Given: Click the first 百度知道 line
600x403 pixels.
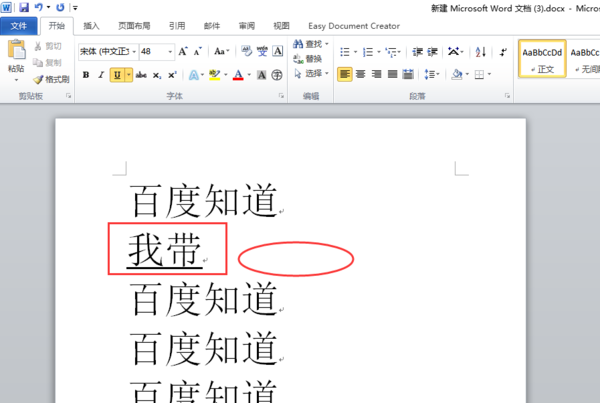Looking at the screenshot, I should coord(203,201).
